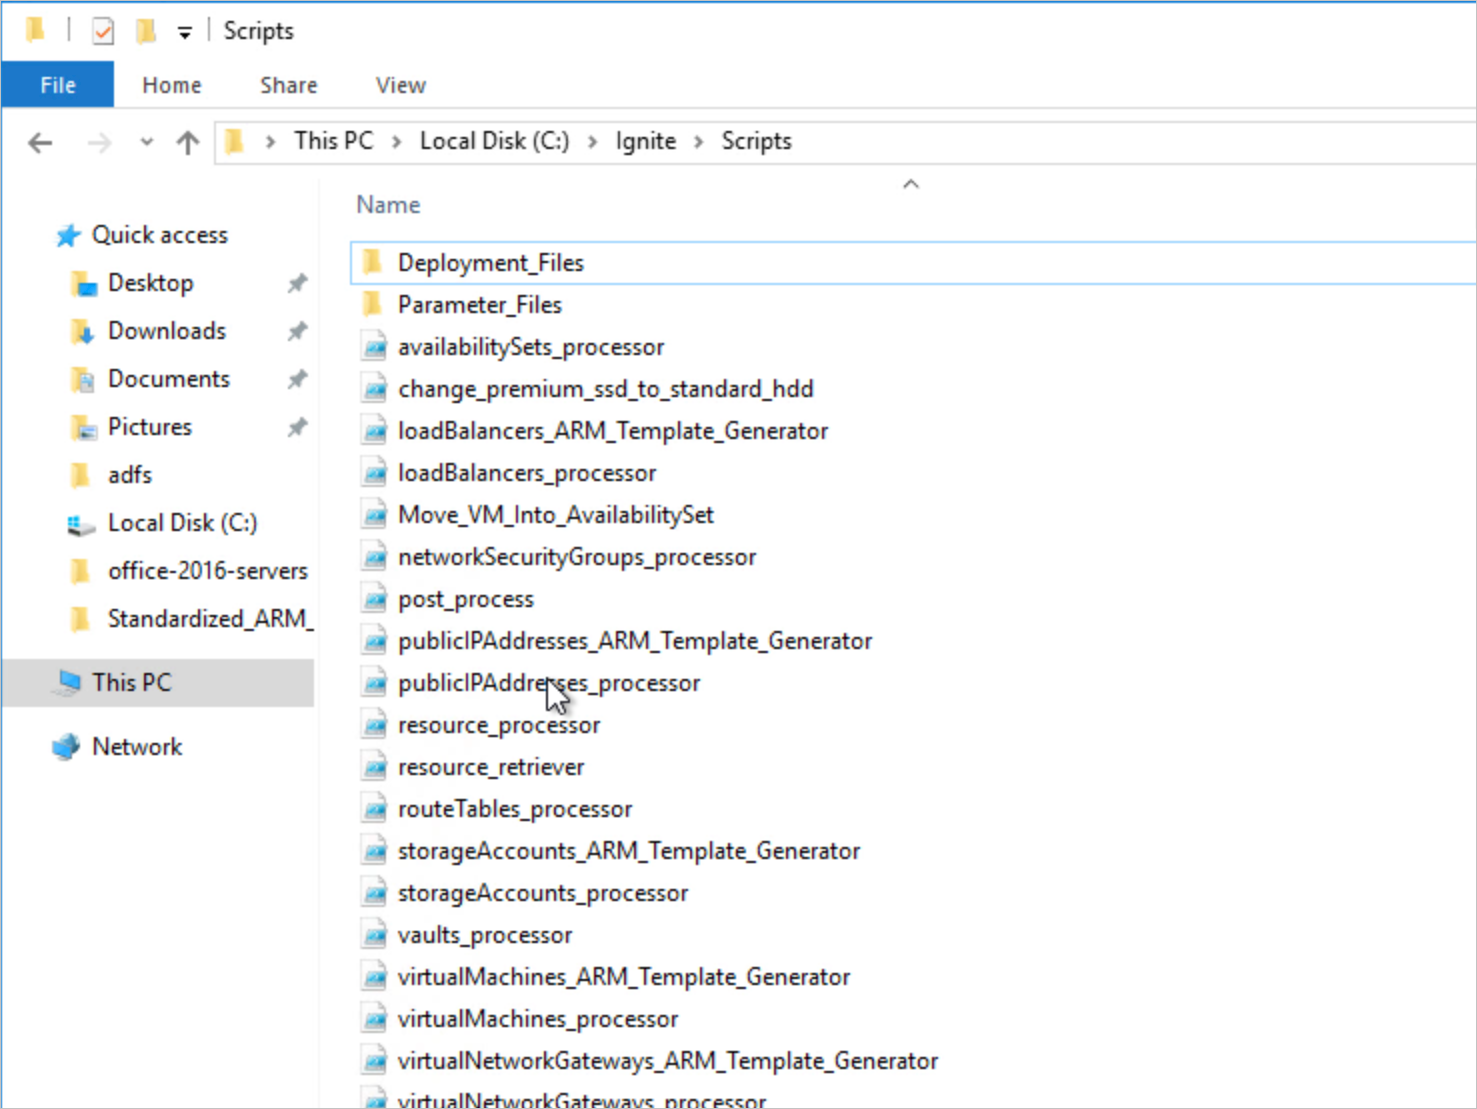This screenshot has width=1477, height=1109.
Task: Select the virtualMachines_processor script file
Action: [537, 1018]
